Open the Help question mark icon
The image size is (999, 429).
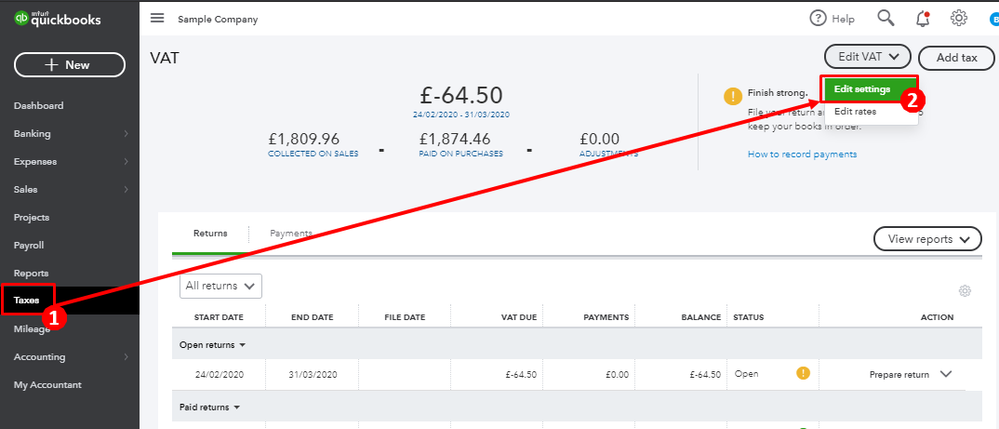[x=819, y=18]
